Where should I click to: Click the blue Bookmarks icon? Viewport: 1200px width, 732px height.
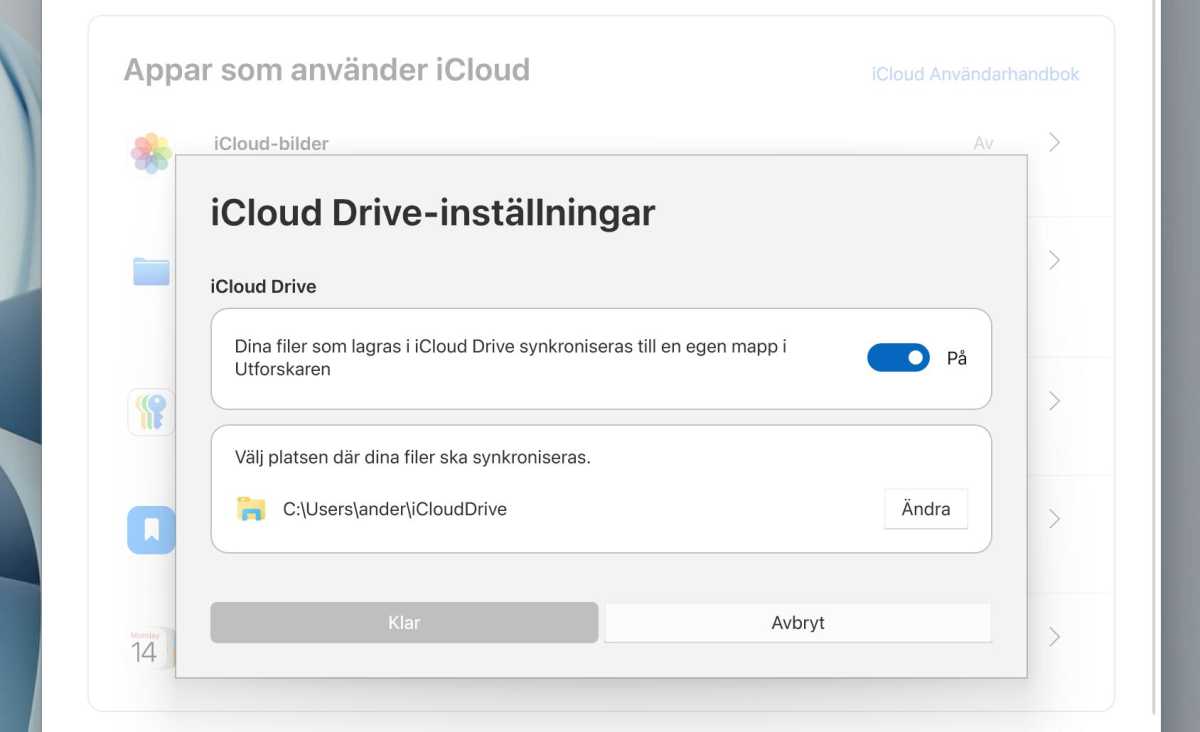coord(149,530)
